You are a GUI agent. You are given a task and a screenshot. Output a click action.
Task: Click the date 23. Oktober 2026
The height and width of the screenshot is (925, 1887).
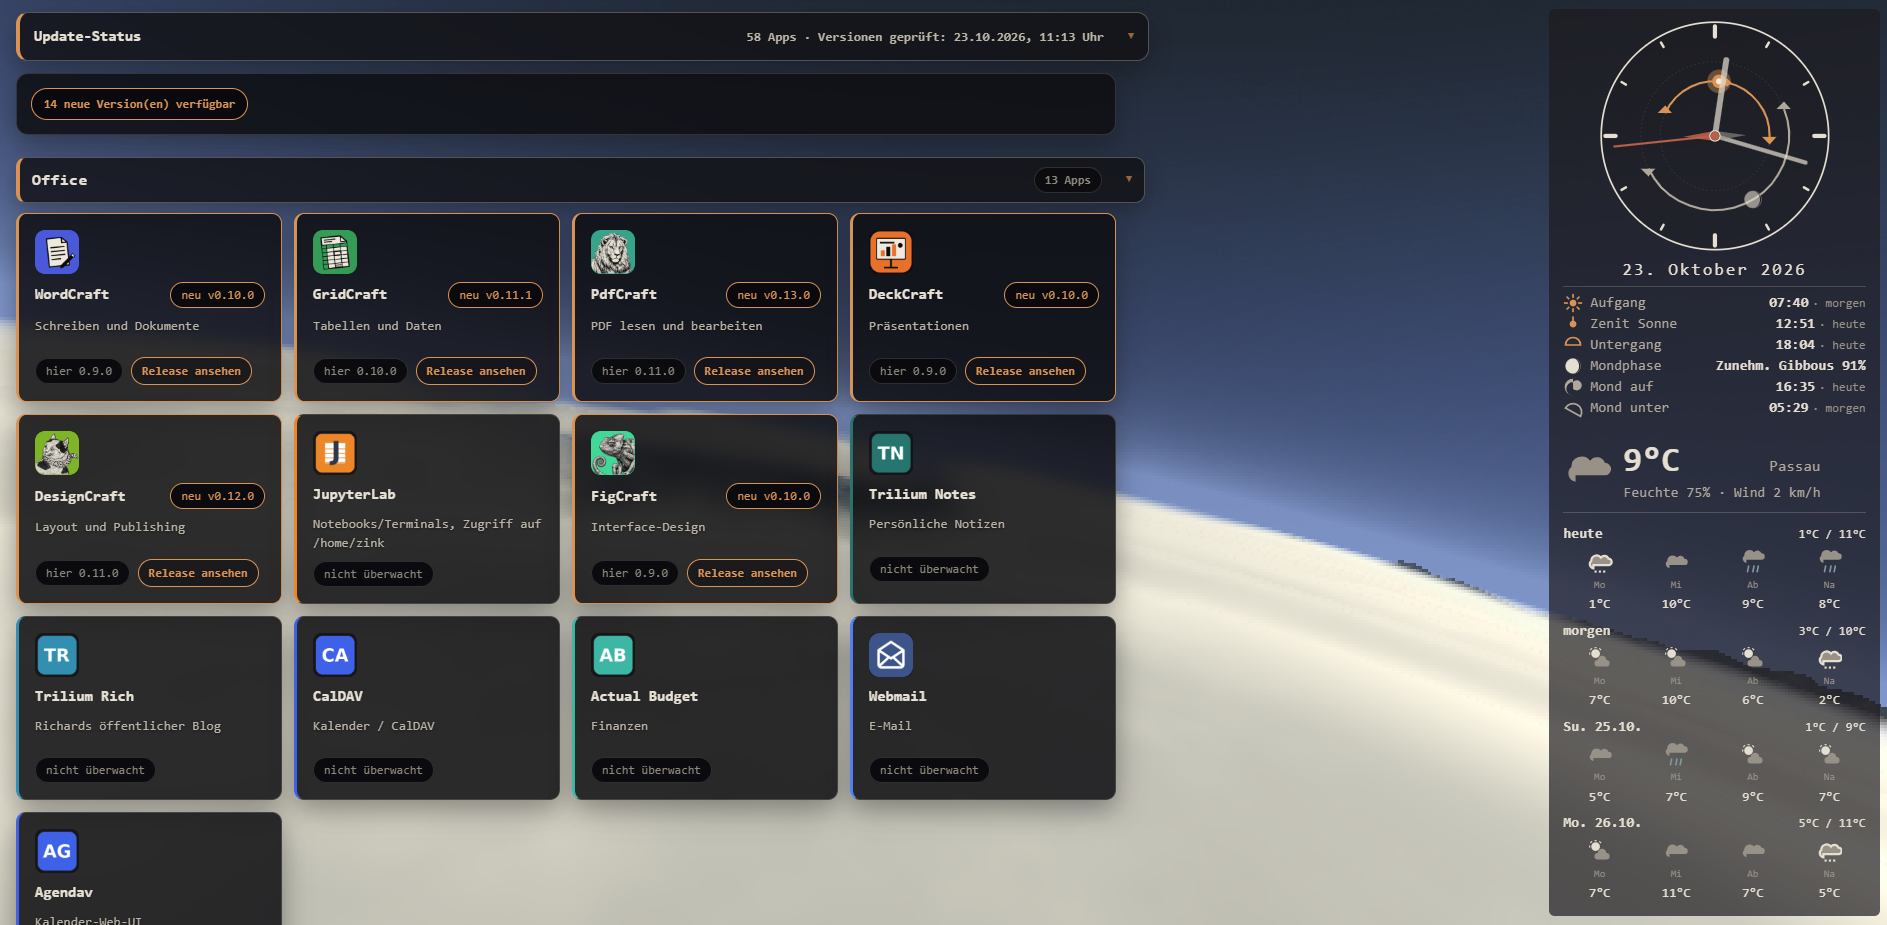point(1714,270)
